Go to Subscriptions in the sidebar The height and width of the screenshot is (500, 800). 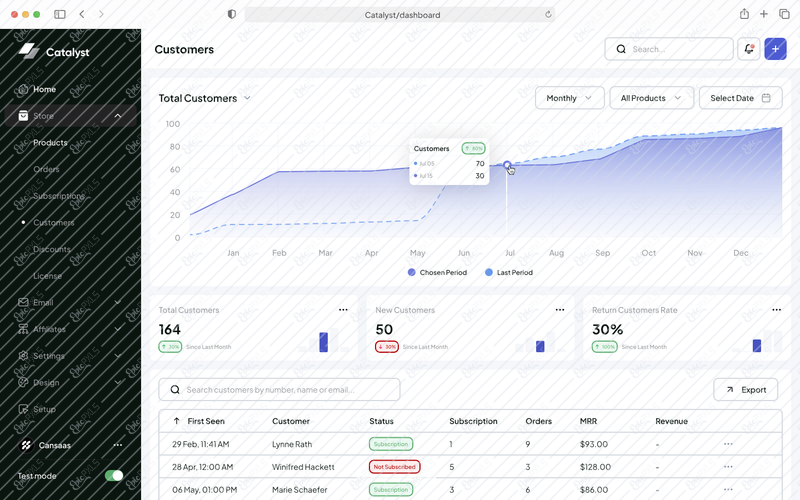[59, 196]
